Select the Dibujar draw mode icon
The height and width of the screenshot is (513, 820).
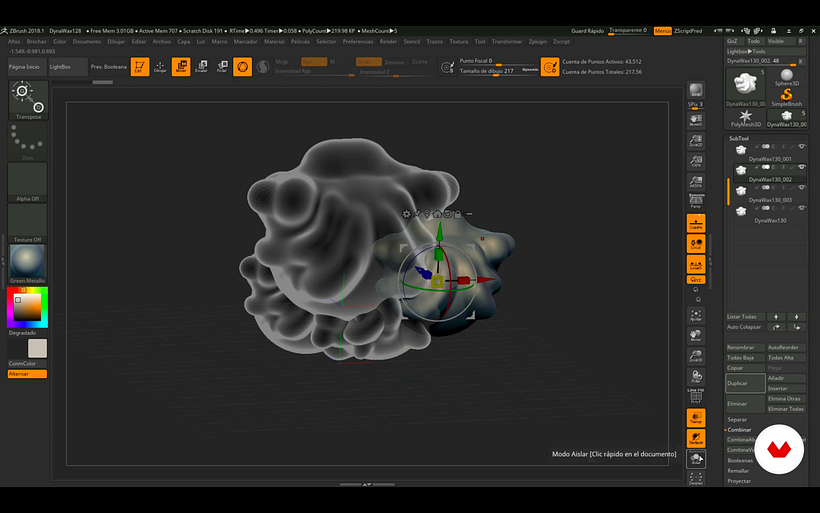pos(160,67)
